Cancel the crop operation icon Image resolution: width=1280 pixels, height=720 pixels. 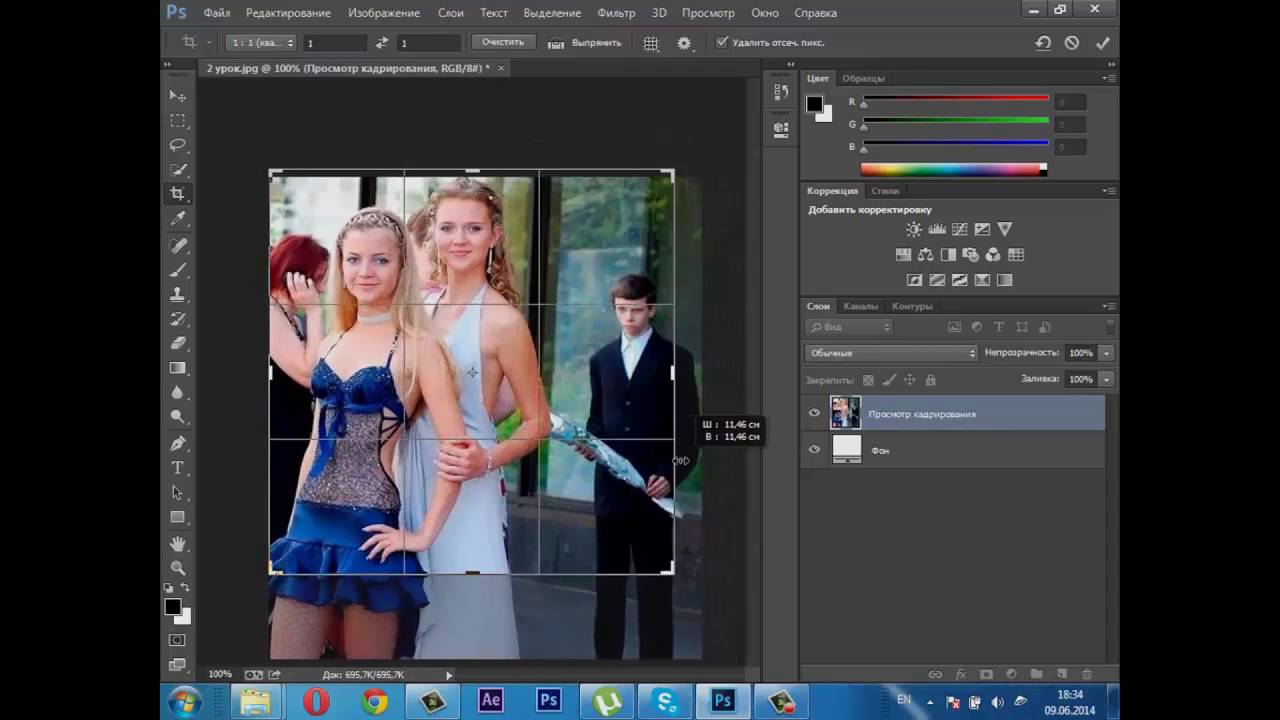(1072, 43)
